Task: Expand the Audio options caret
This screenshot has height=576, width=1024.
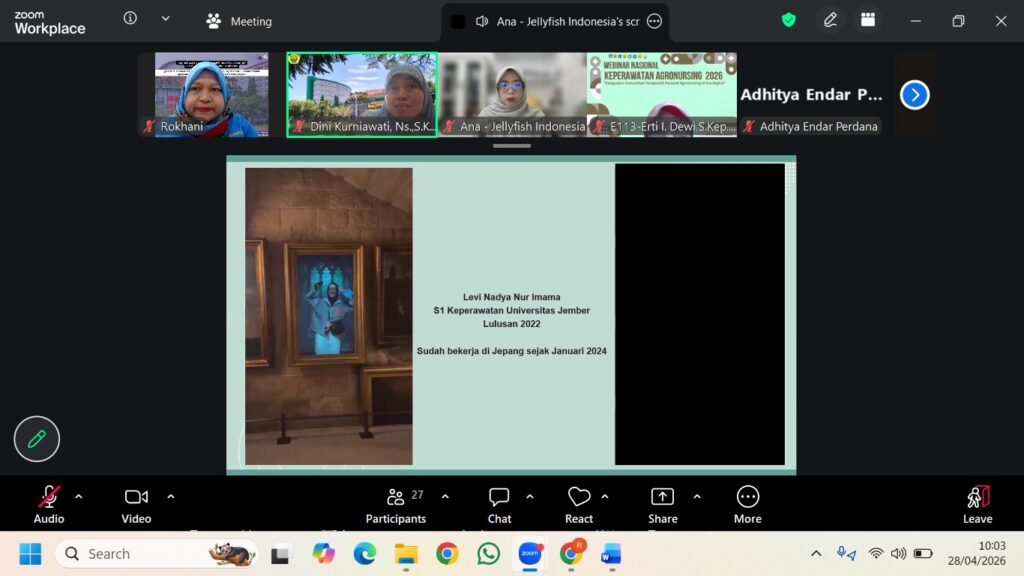Action: pyautogui.click(x=79, y=496)
